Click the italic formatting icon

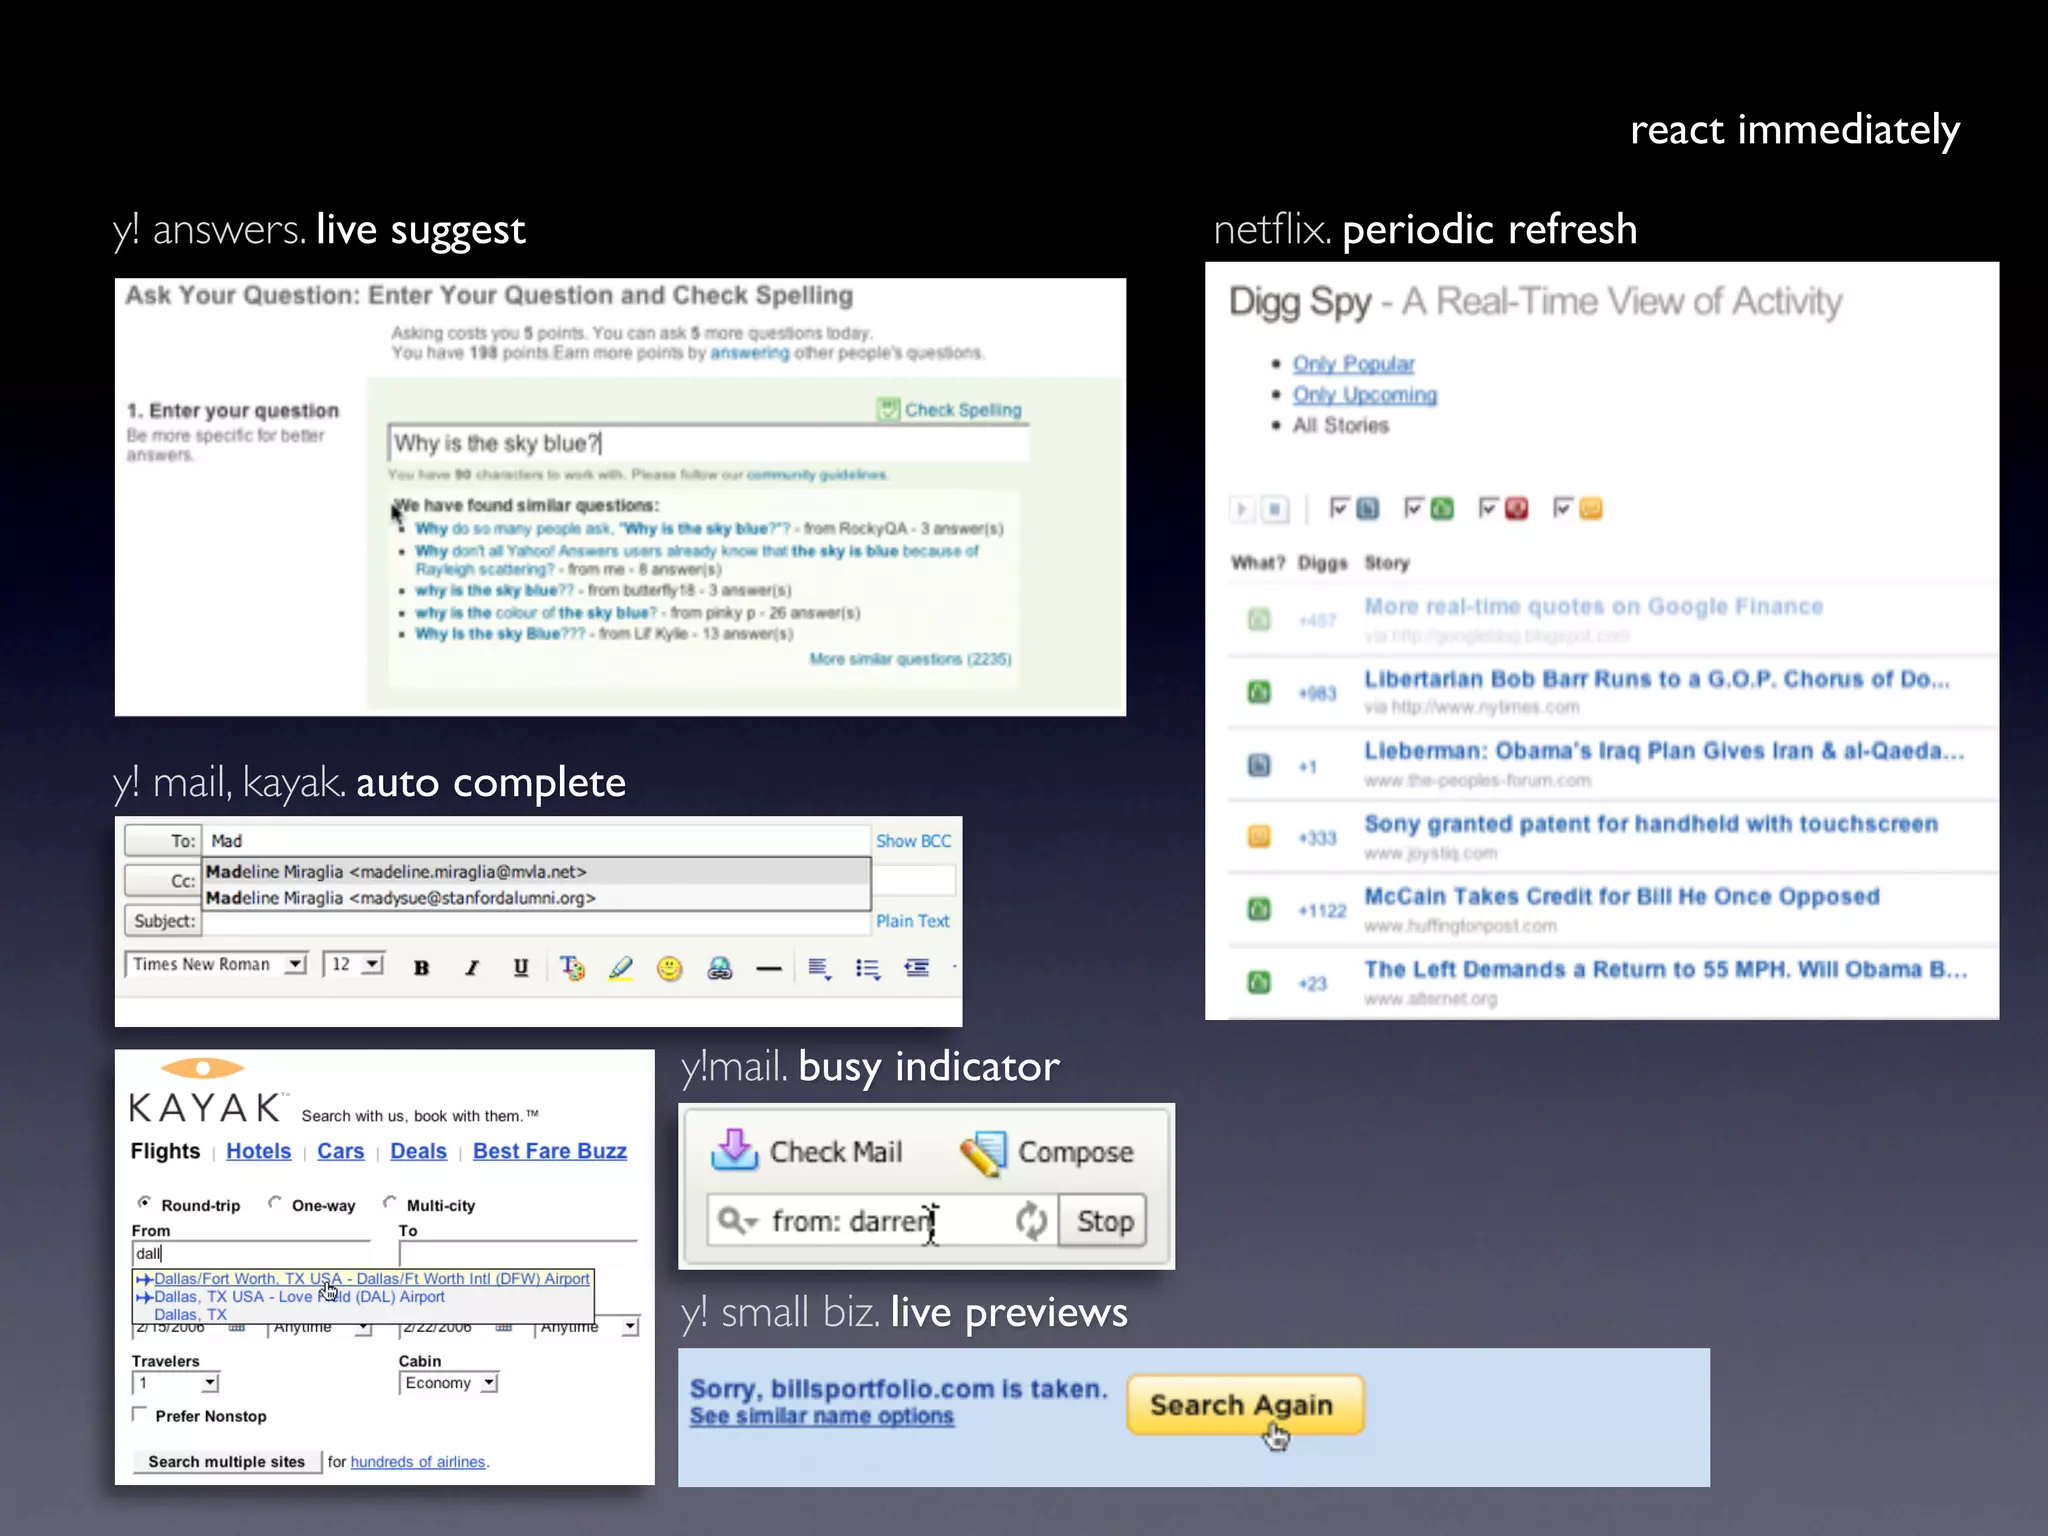[471, 967]
